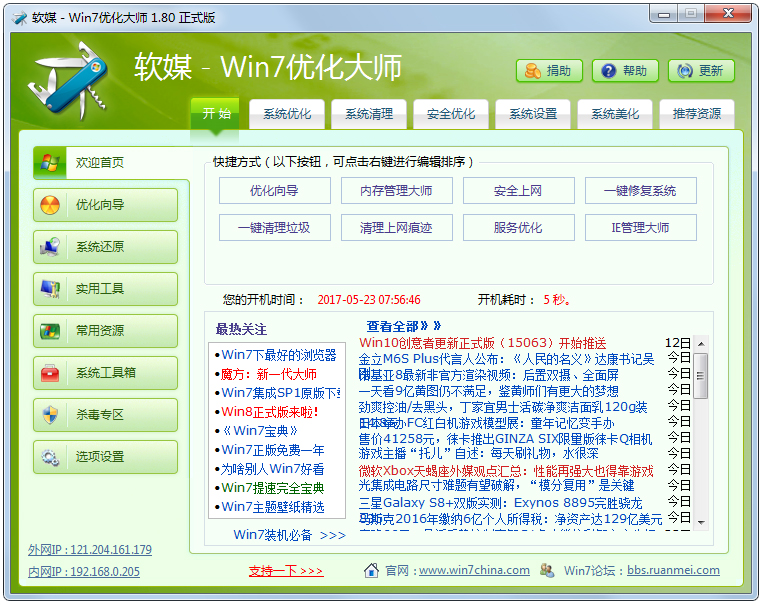The height and width of the screenshot is (606, 763).
Task: Switch to the 系统优化 tab
Action: coord(287,114)
